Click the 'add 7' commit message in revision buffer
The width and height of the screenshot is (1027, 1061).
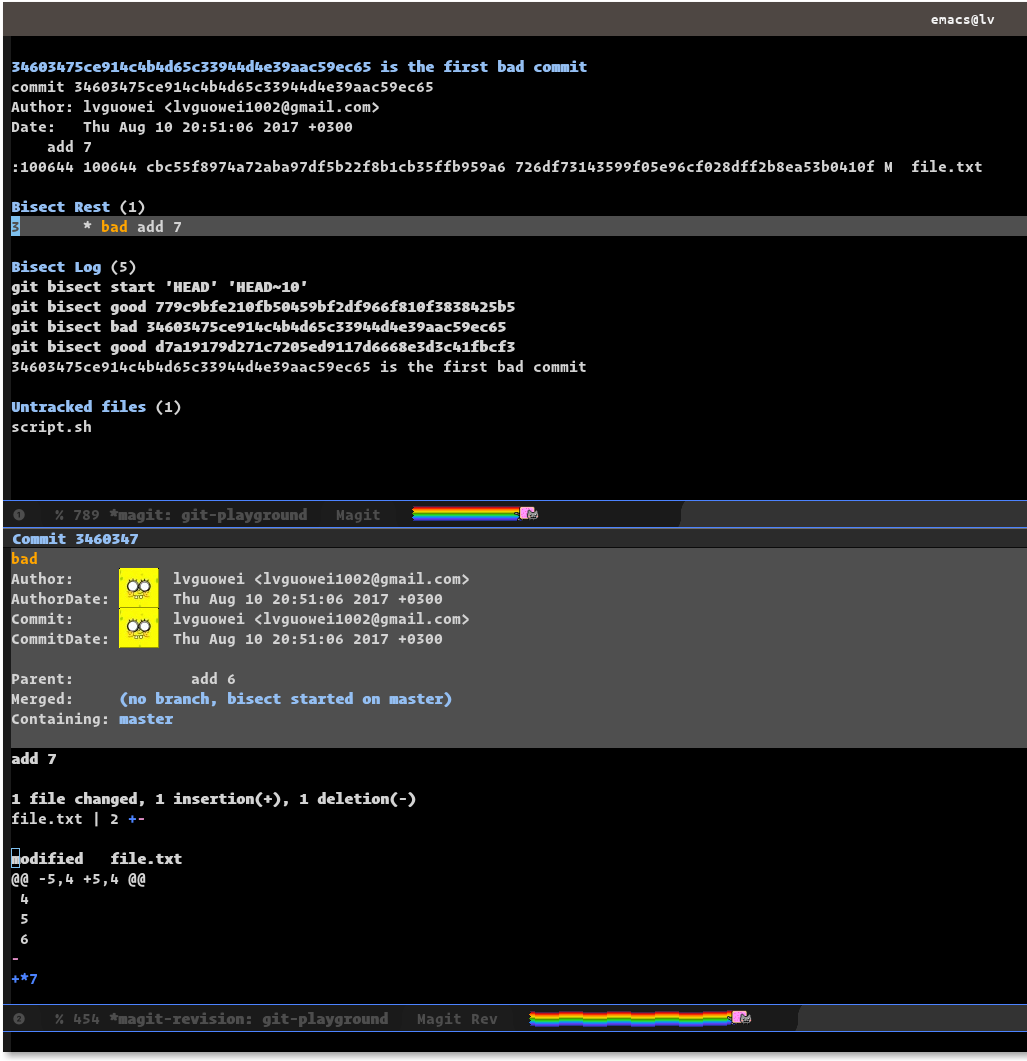click(34, 759)
